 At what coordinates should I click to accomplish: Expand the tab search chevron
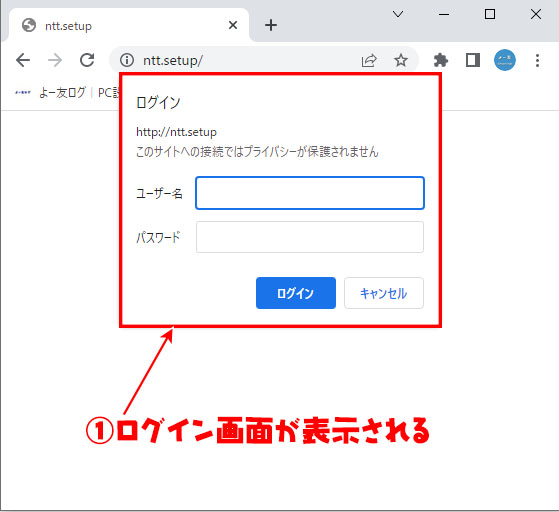[x=398, y=14]
